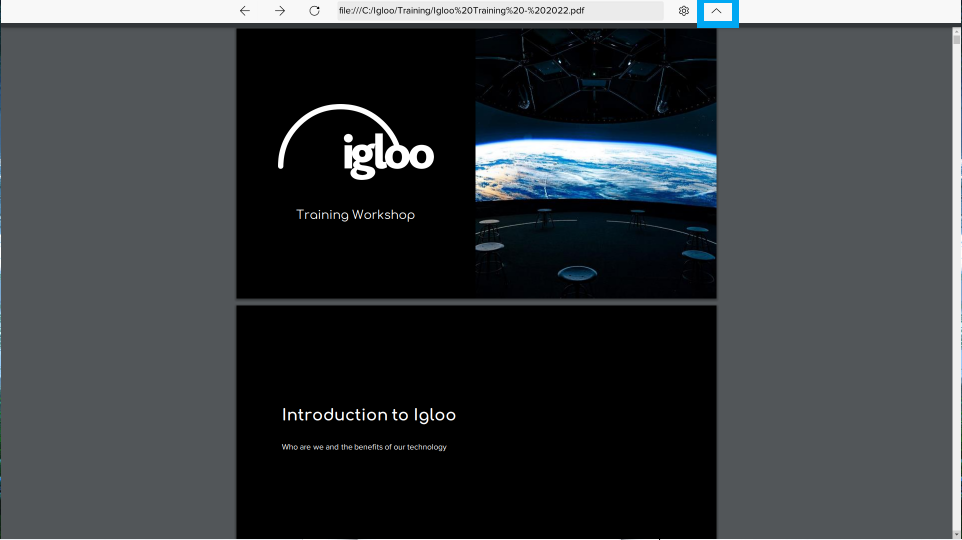Click the "Introduction to Igloo" heading
Screen dimensions: 962x540
[x=368, y=415]
